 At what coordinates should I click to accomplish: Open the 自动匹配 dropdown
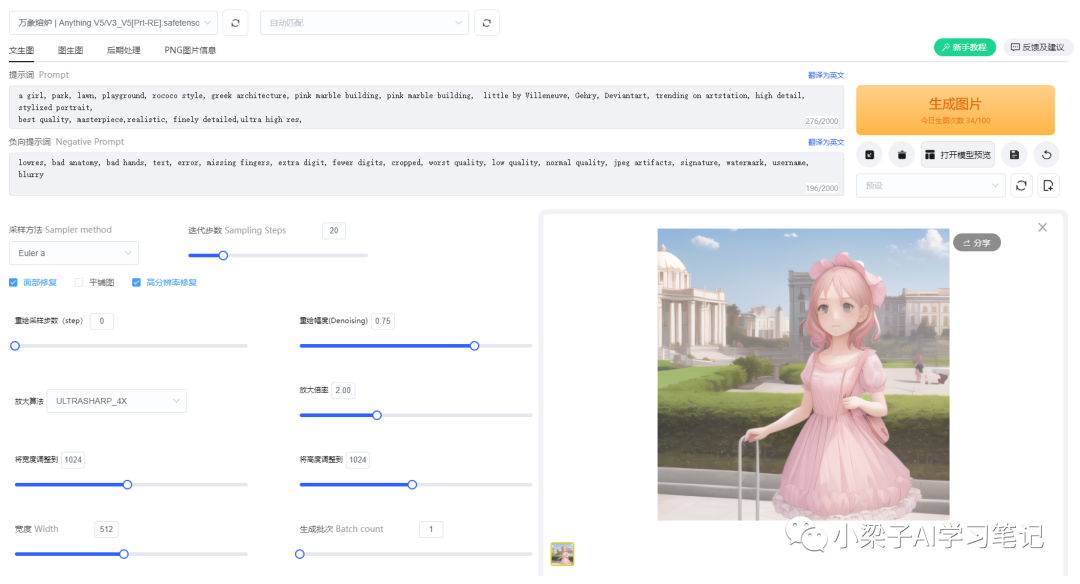pyautogui.click(x=364, y=23)
